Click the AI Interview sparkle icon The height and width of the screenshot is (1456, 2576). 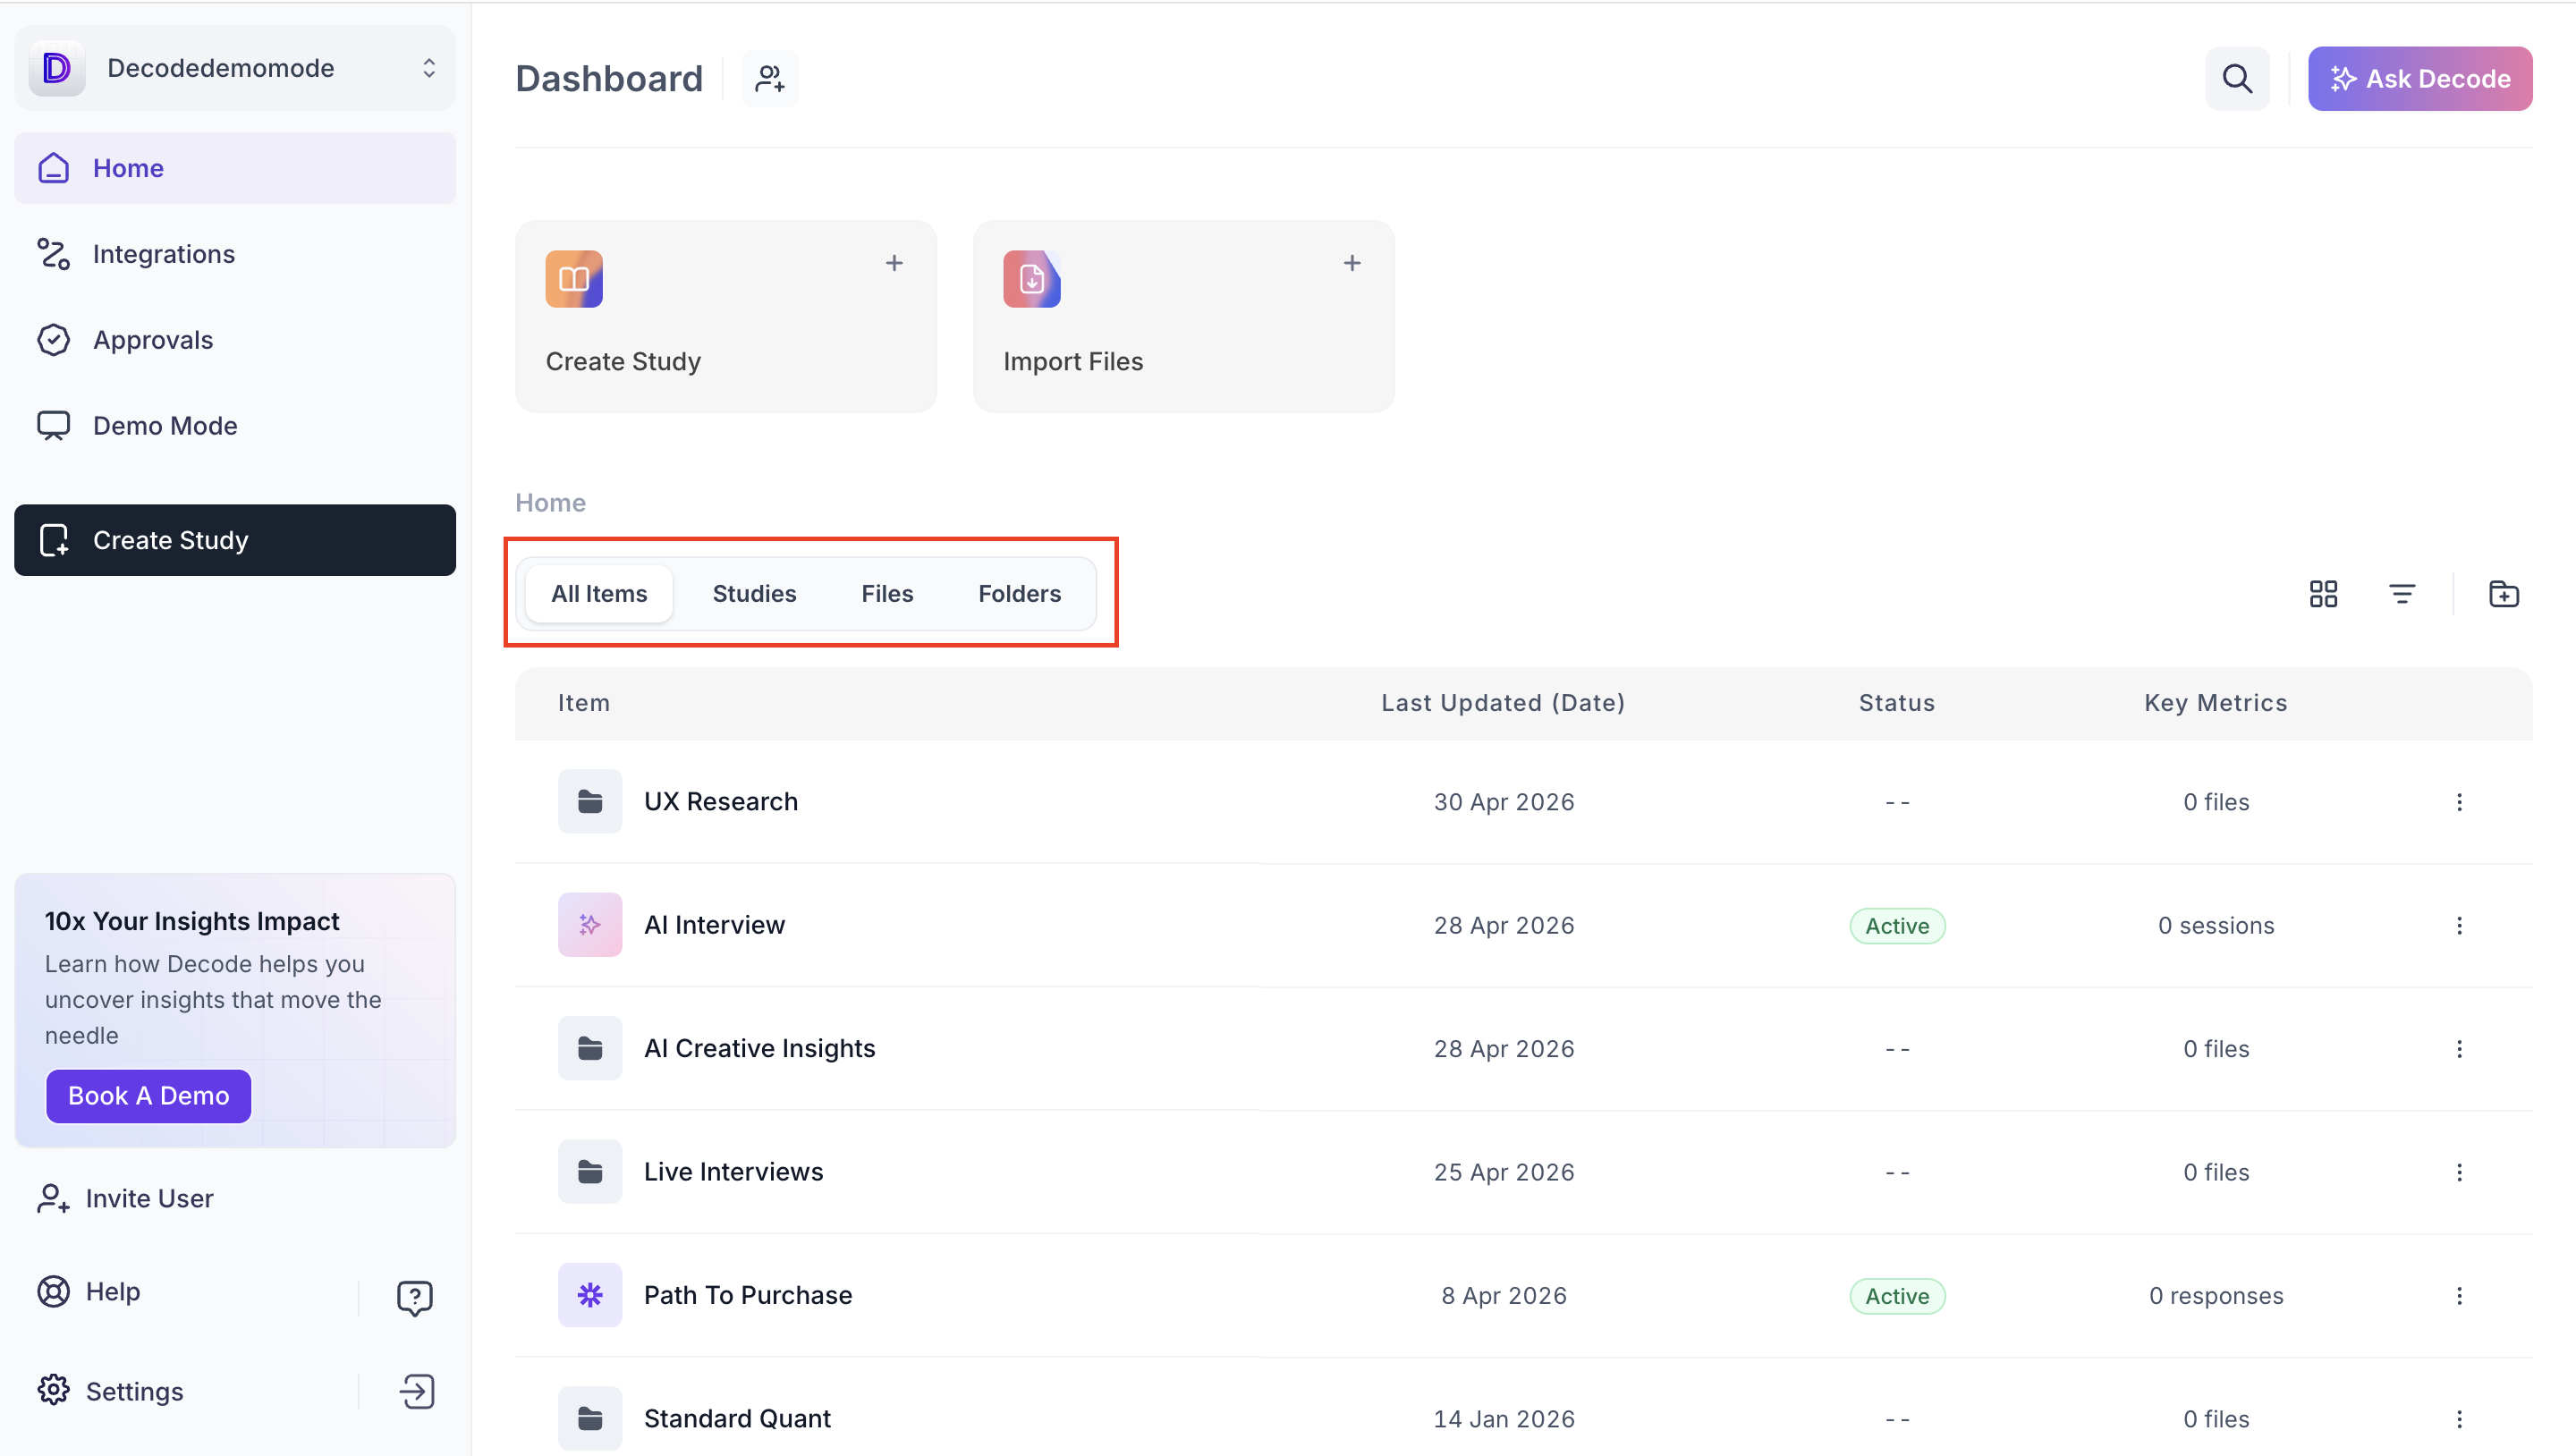point(590,925)
